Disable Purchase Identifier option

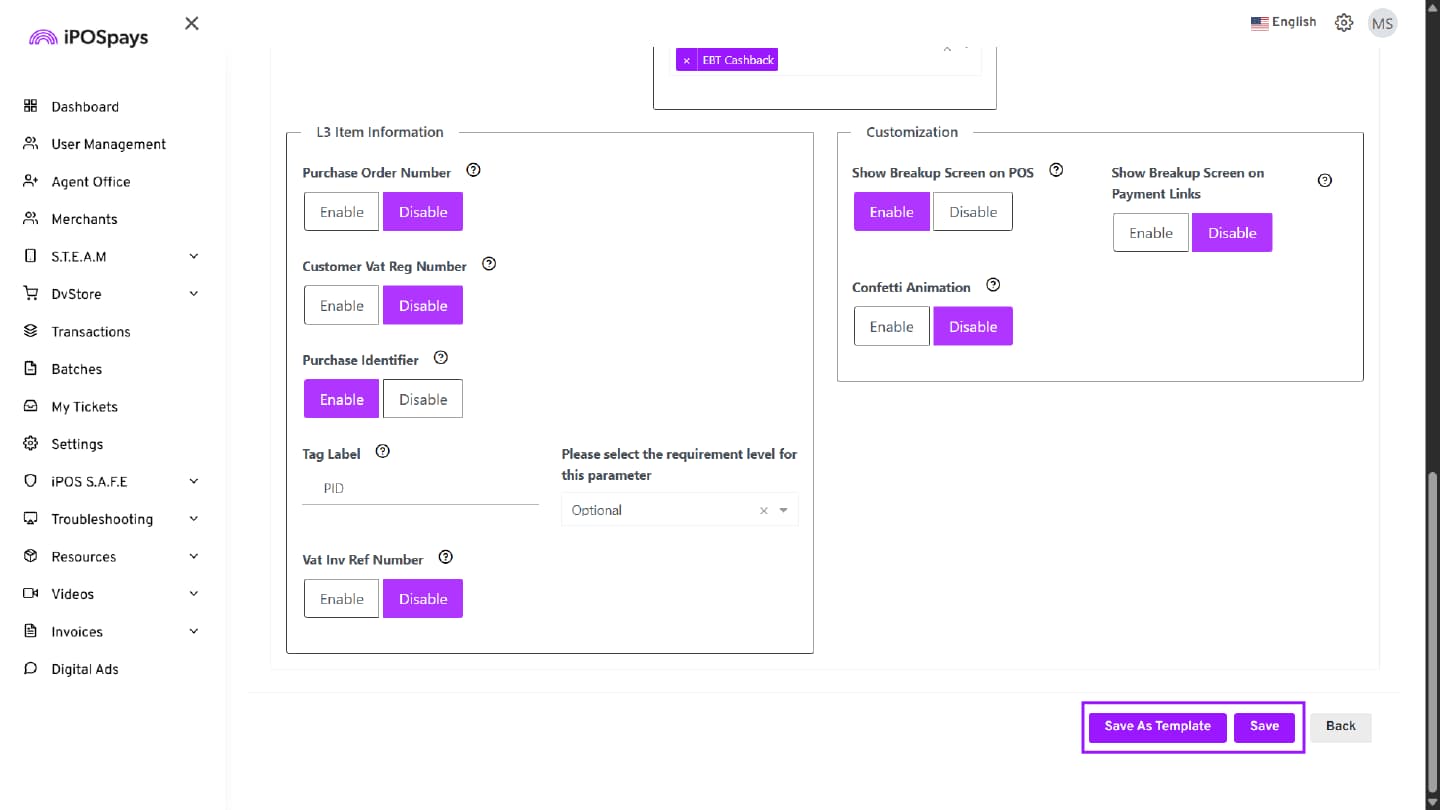[x=423, y=399]
